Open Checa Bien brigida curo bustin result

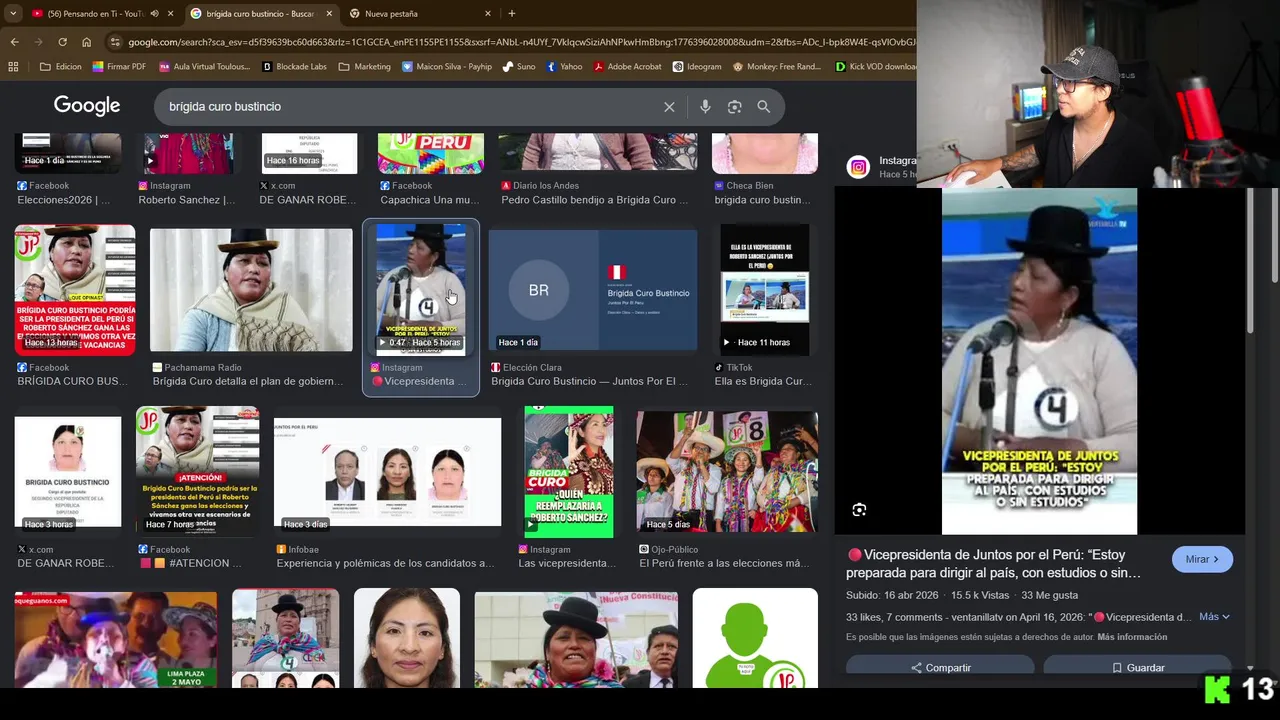763,200
